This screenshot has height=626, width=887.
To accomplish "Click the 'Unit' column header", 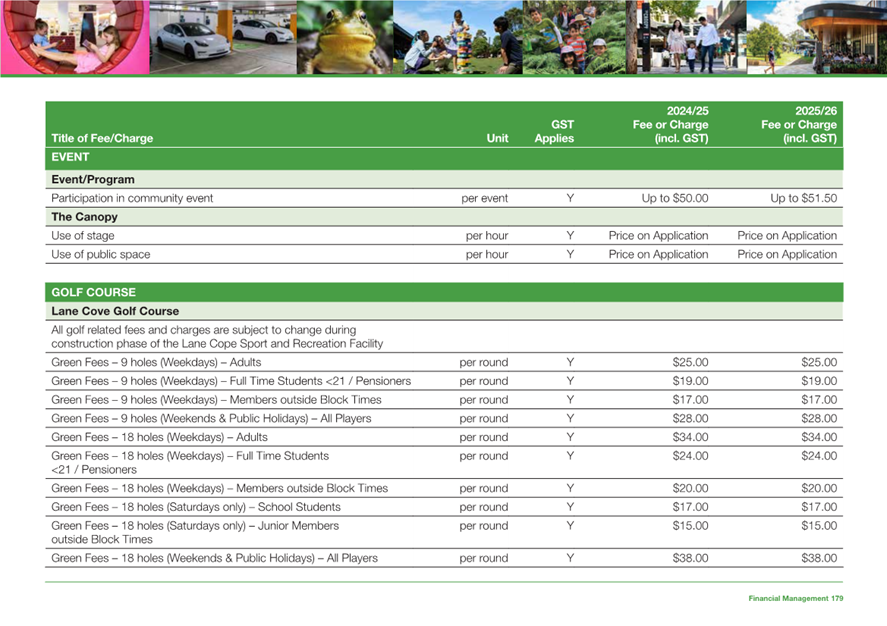I will coord(497,139).
